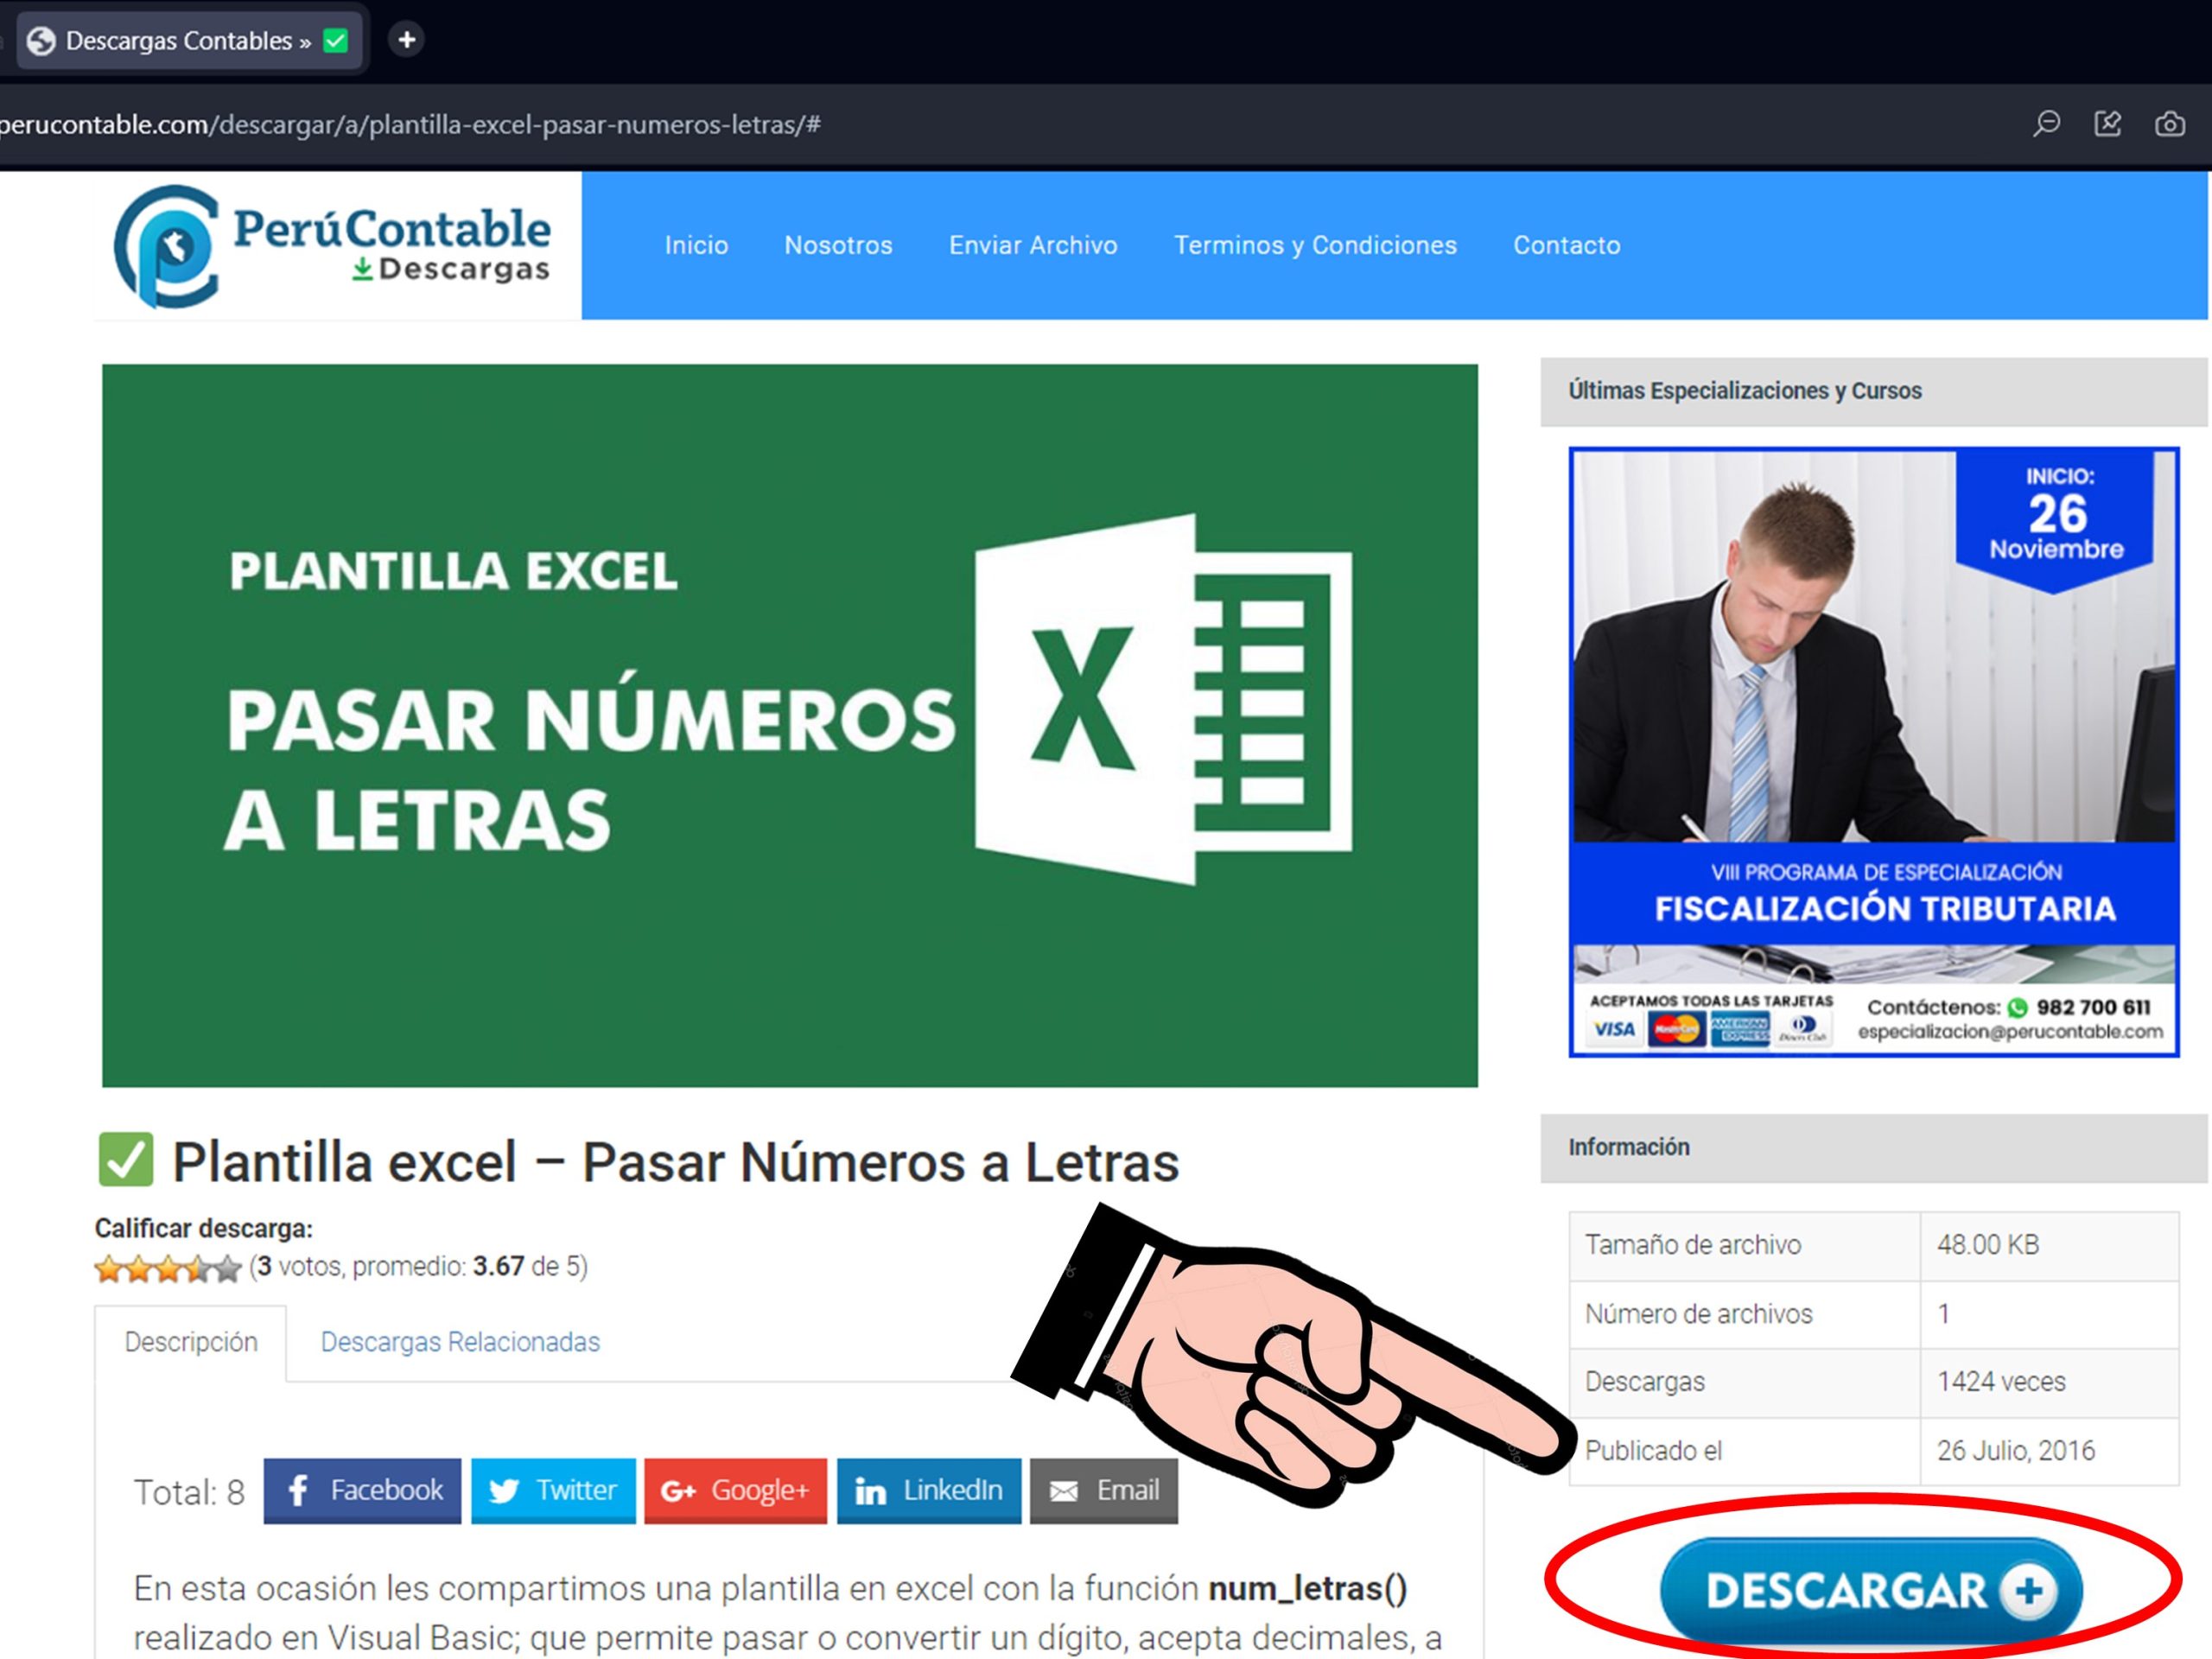Viewport: 2212px width, 1659px height.
Task: Share via Google+ button
Action: pos(735,1490)
